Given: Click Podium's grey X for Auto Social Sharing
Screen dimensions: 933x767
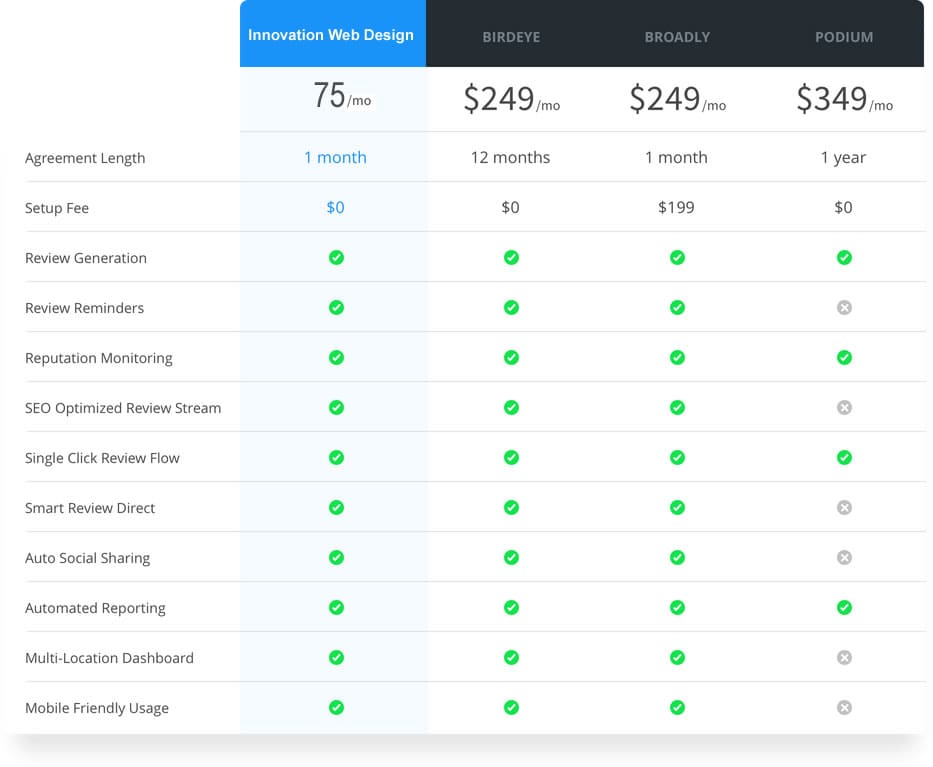Looking at the screenshot, I should [x=844, y=558].
